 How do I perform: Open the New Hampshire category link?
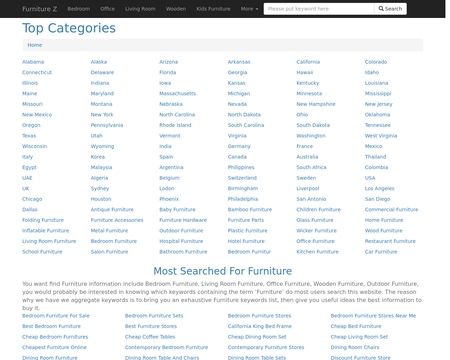[x=316, y=104]
